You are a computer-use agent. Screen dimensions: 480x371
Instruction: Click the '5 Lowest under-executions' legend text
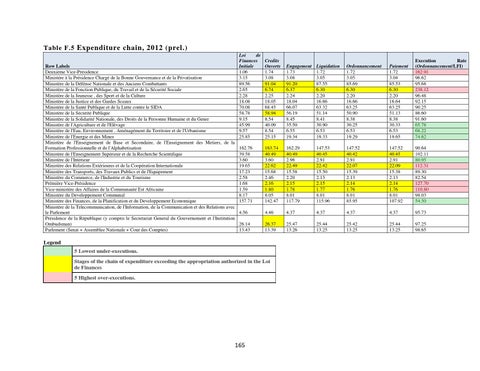[x=106, y=251]
